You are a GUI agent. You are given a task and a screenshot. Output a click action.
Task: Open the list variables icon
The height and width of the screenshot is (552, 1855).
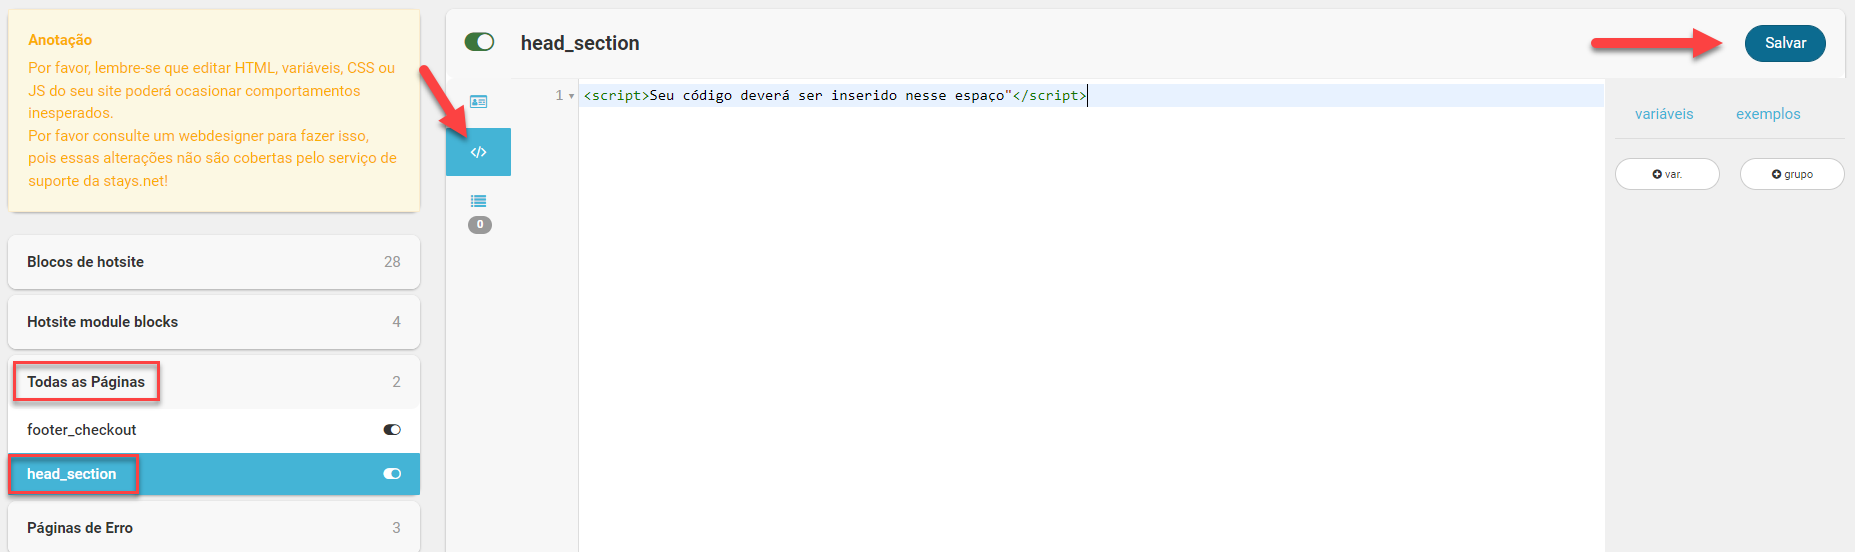tap(478, 201)
